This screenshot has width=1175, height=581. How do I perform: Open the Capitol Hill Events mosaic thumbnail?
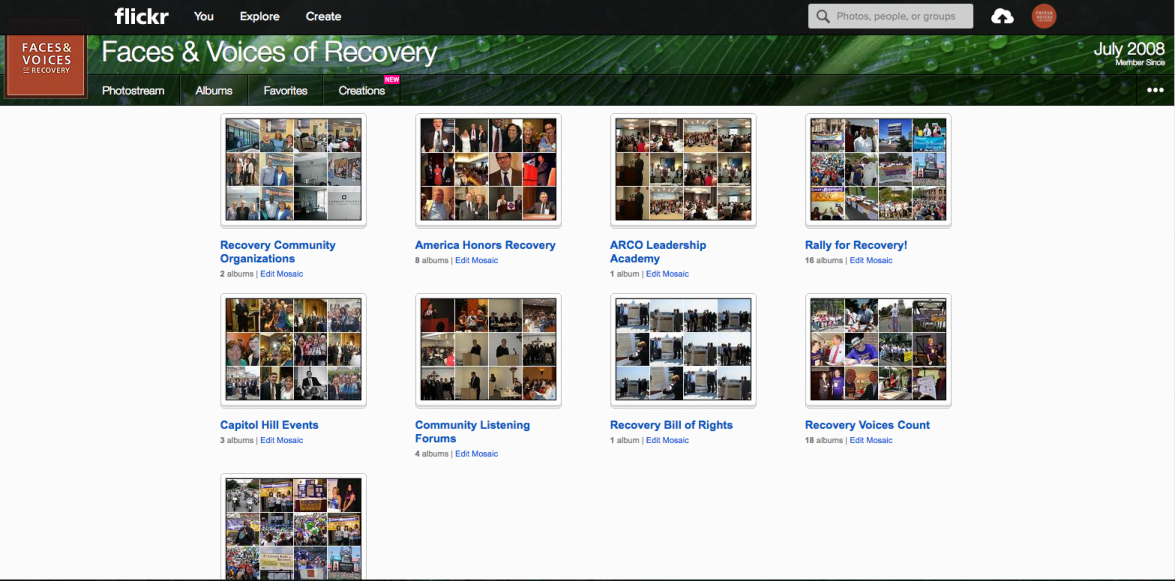[x=293, y=350]
